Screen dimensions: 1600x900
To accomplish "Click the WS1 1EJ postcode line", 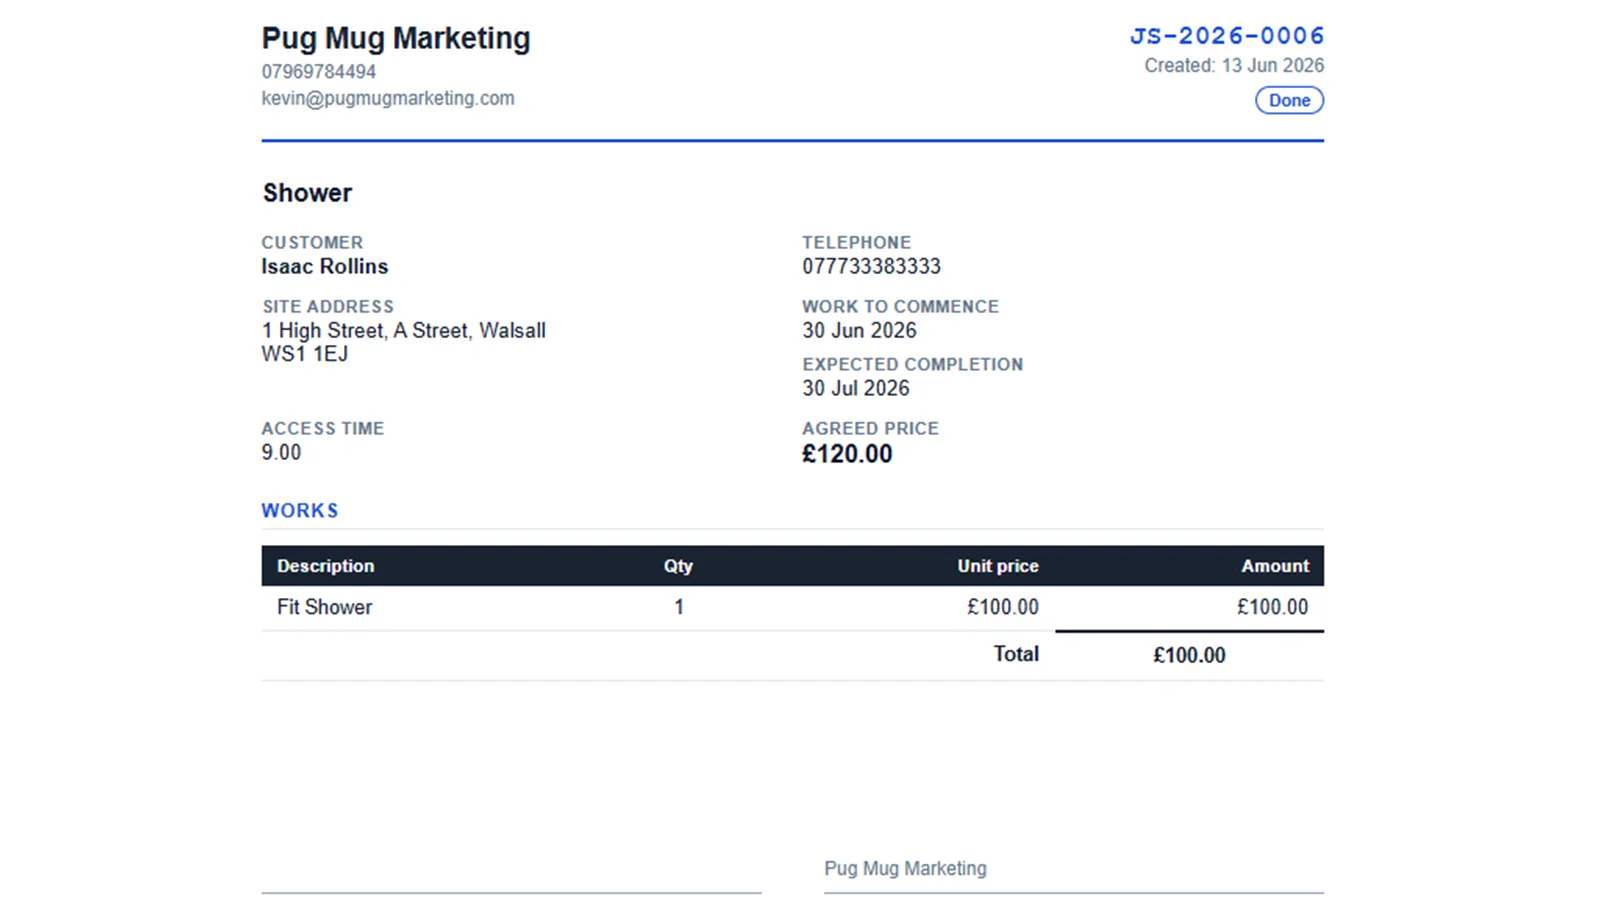I will tap(305, 354).
